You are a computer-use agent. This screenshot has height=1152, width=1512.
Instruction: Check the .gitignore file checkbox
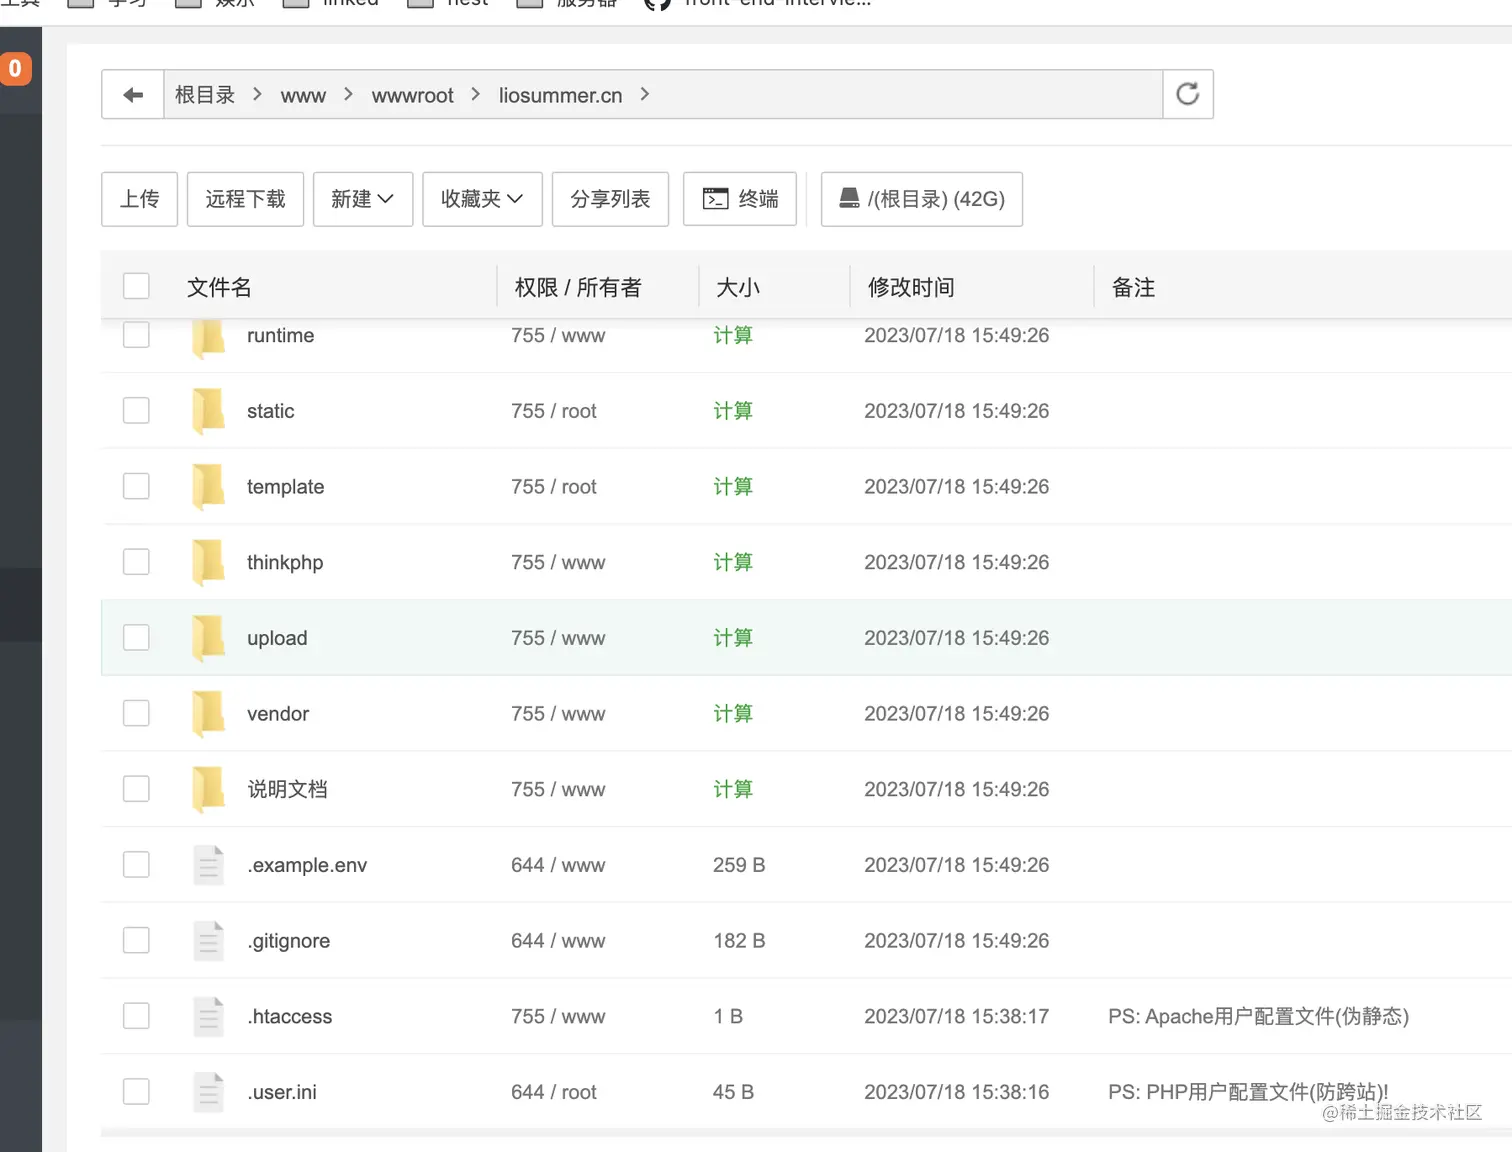(136, 940)
